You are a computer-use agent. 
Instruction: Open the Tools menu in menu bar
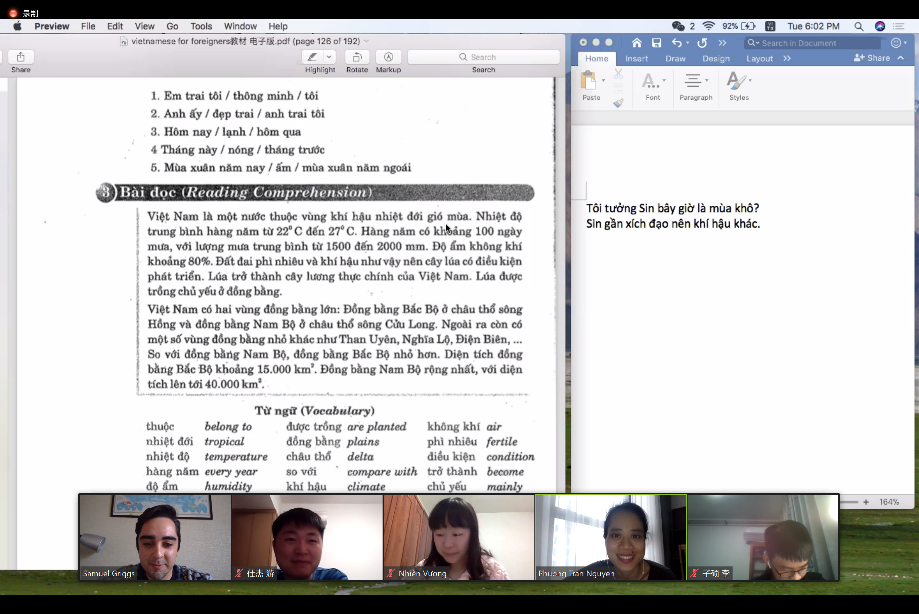click(x=201, y=26)
